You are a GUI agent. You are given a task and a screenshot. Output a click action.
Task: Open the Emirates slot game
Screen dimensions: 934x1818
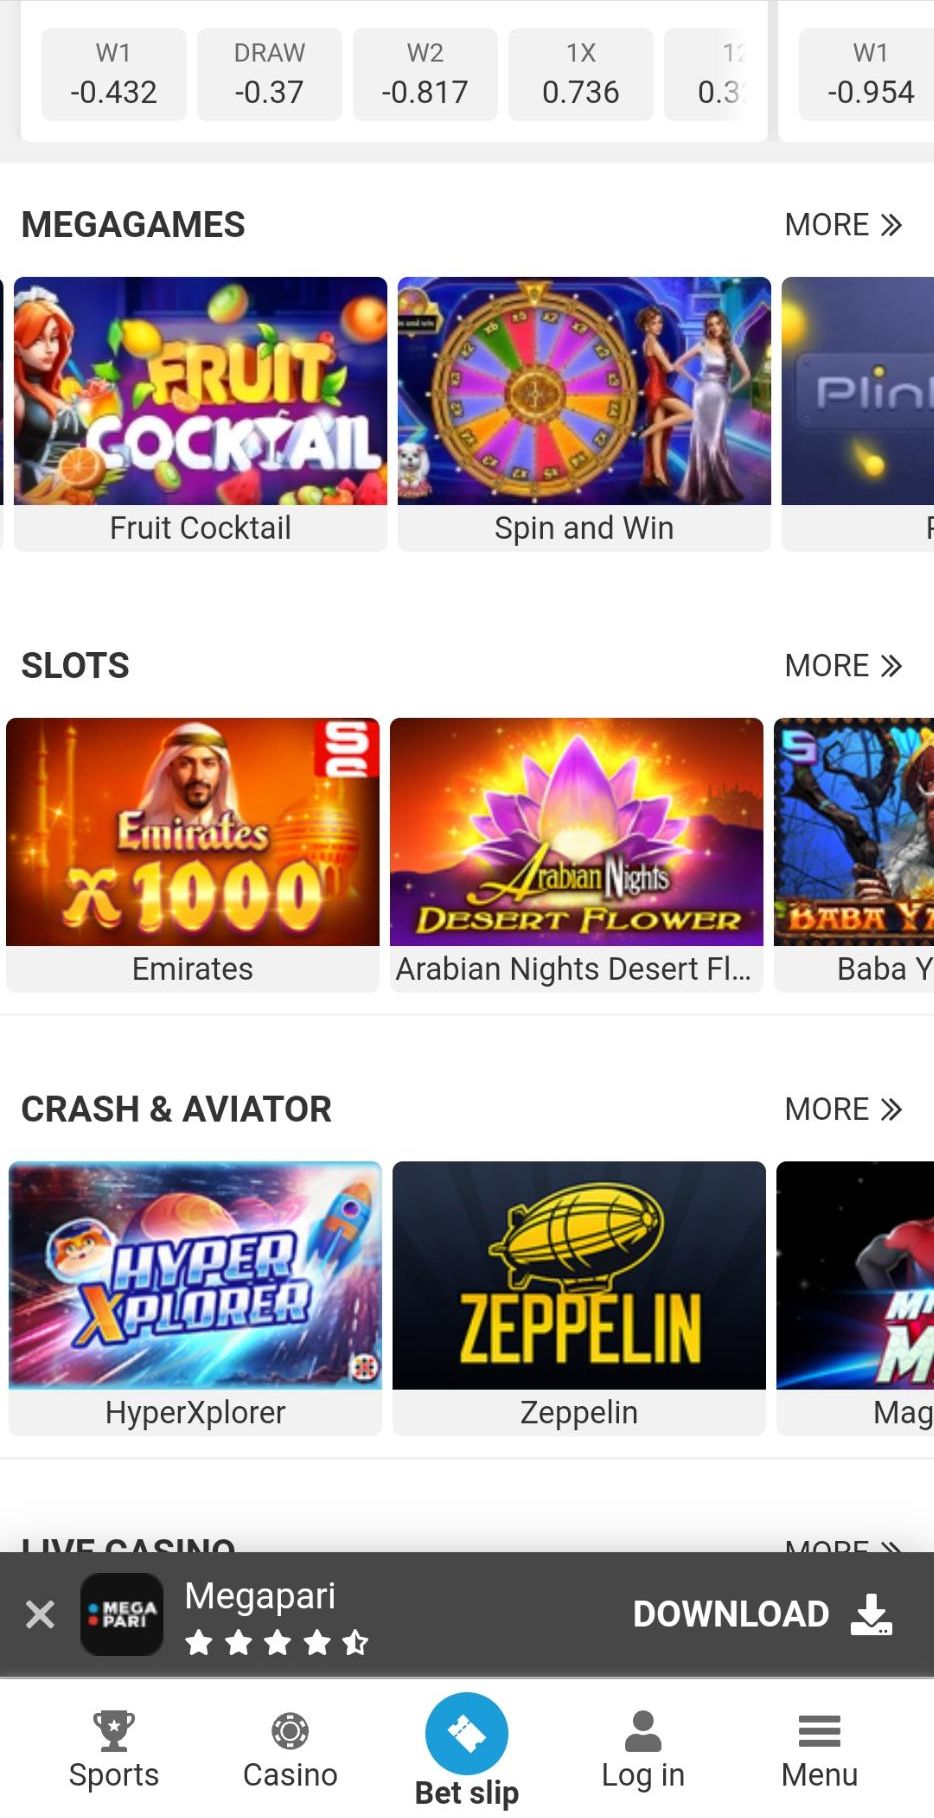pyautogui.click(x=193, y=853)
